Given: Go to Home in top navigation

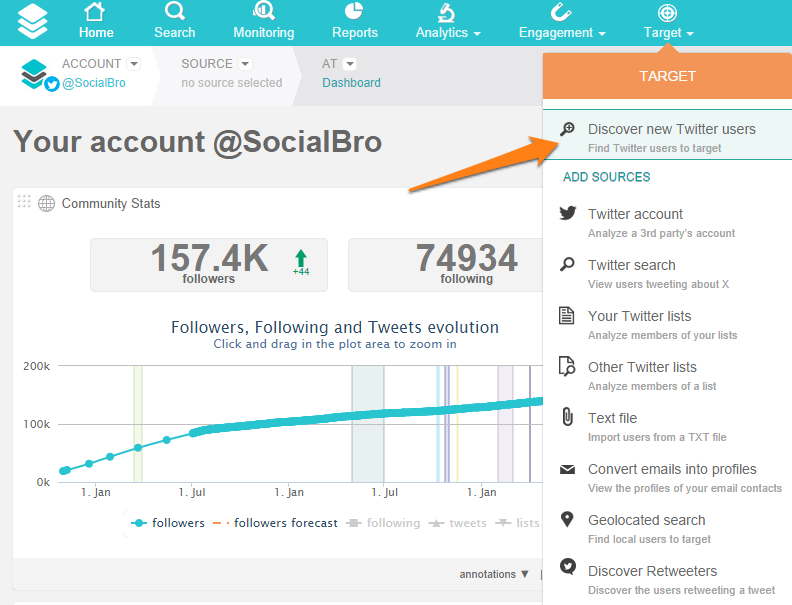Looking at the screenshot, I should 95,21.
